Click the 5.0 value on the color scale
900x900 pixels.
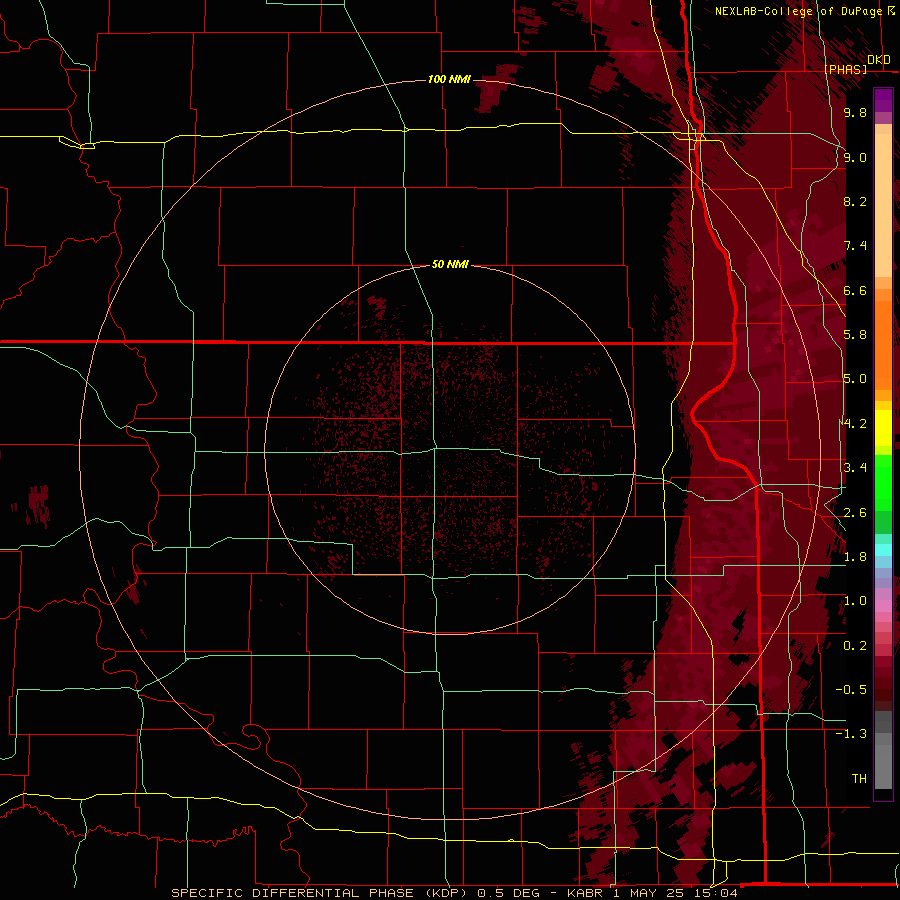point(855,379)
